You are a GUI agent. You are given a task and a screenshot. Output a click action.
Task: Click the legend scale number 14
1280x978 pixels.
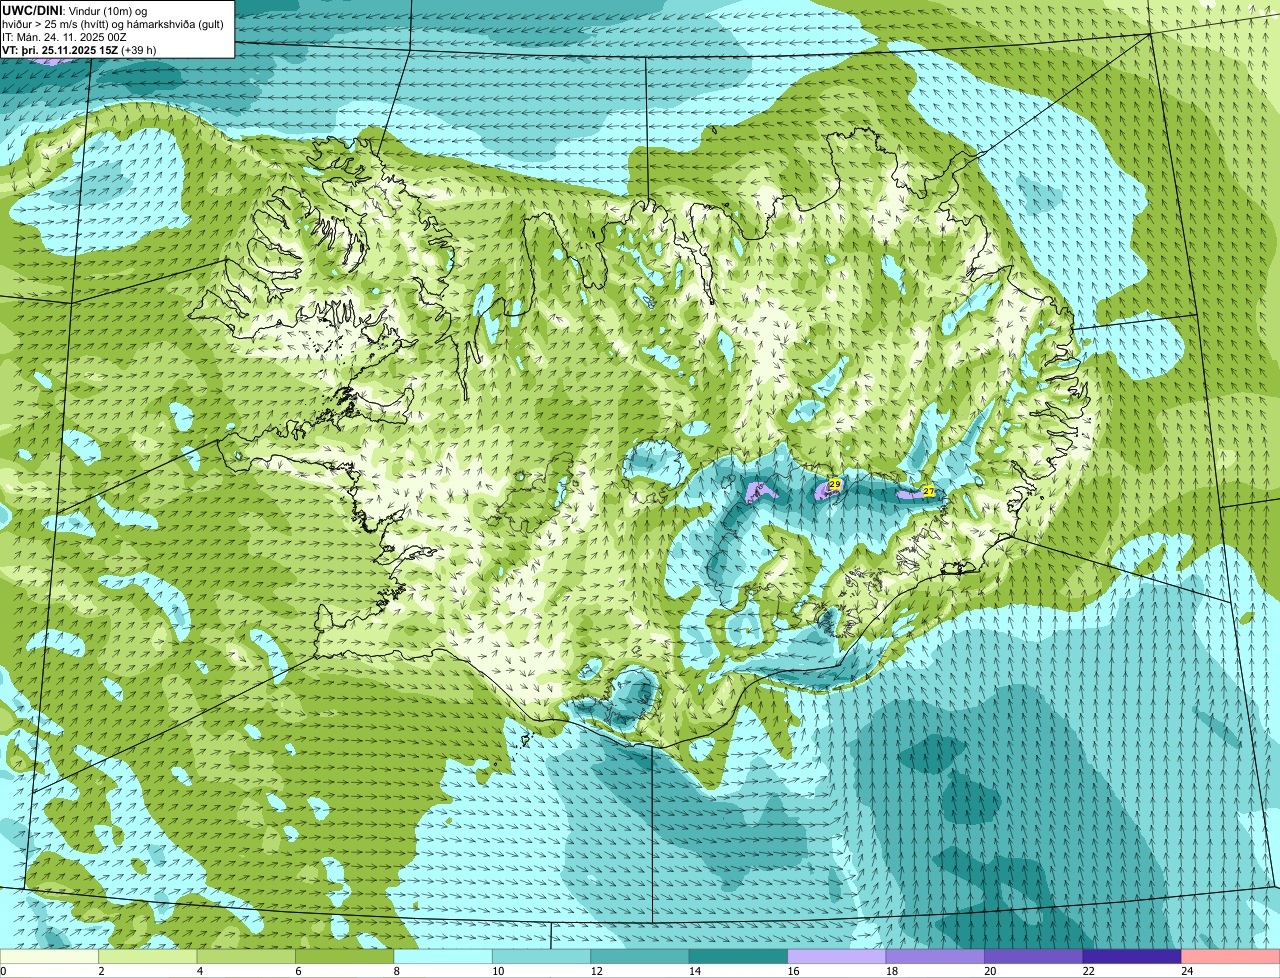[694, 971]
